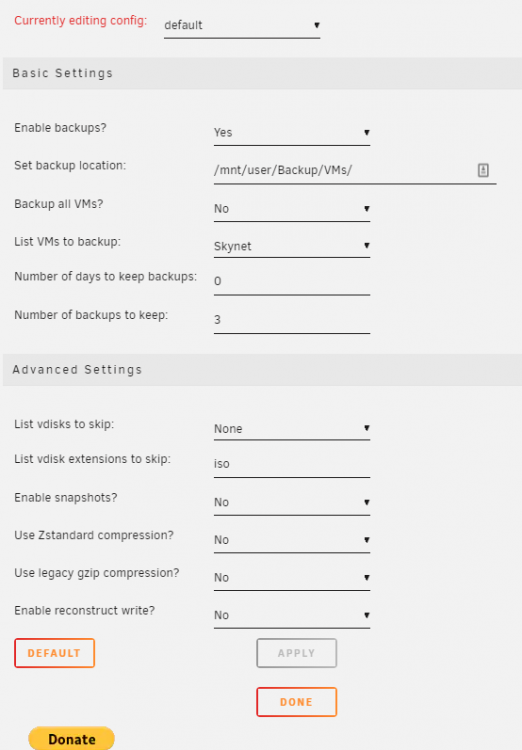Image resolution: width=522 pixels, height=750 pixels.
Task: Click the Set backup location path field
Action: [355, 170]
